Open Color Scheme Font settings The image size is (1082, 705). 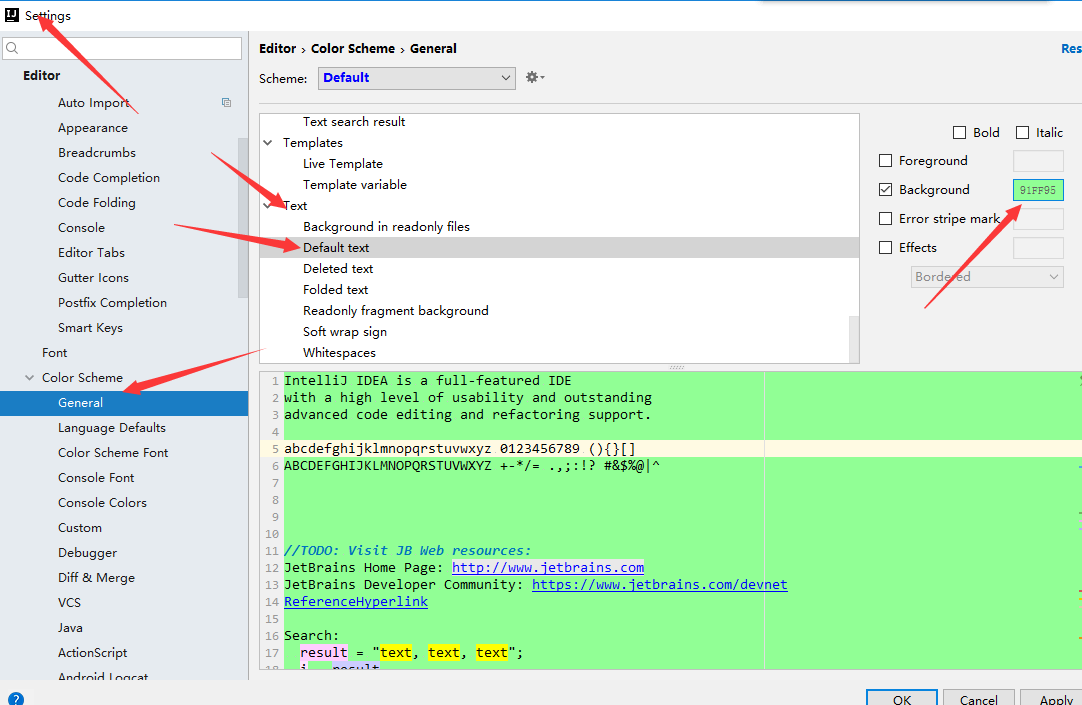[113, 453]
